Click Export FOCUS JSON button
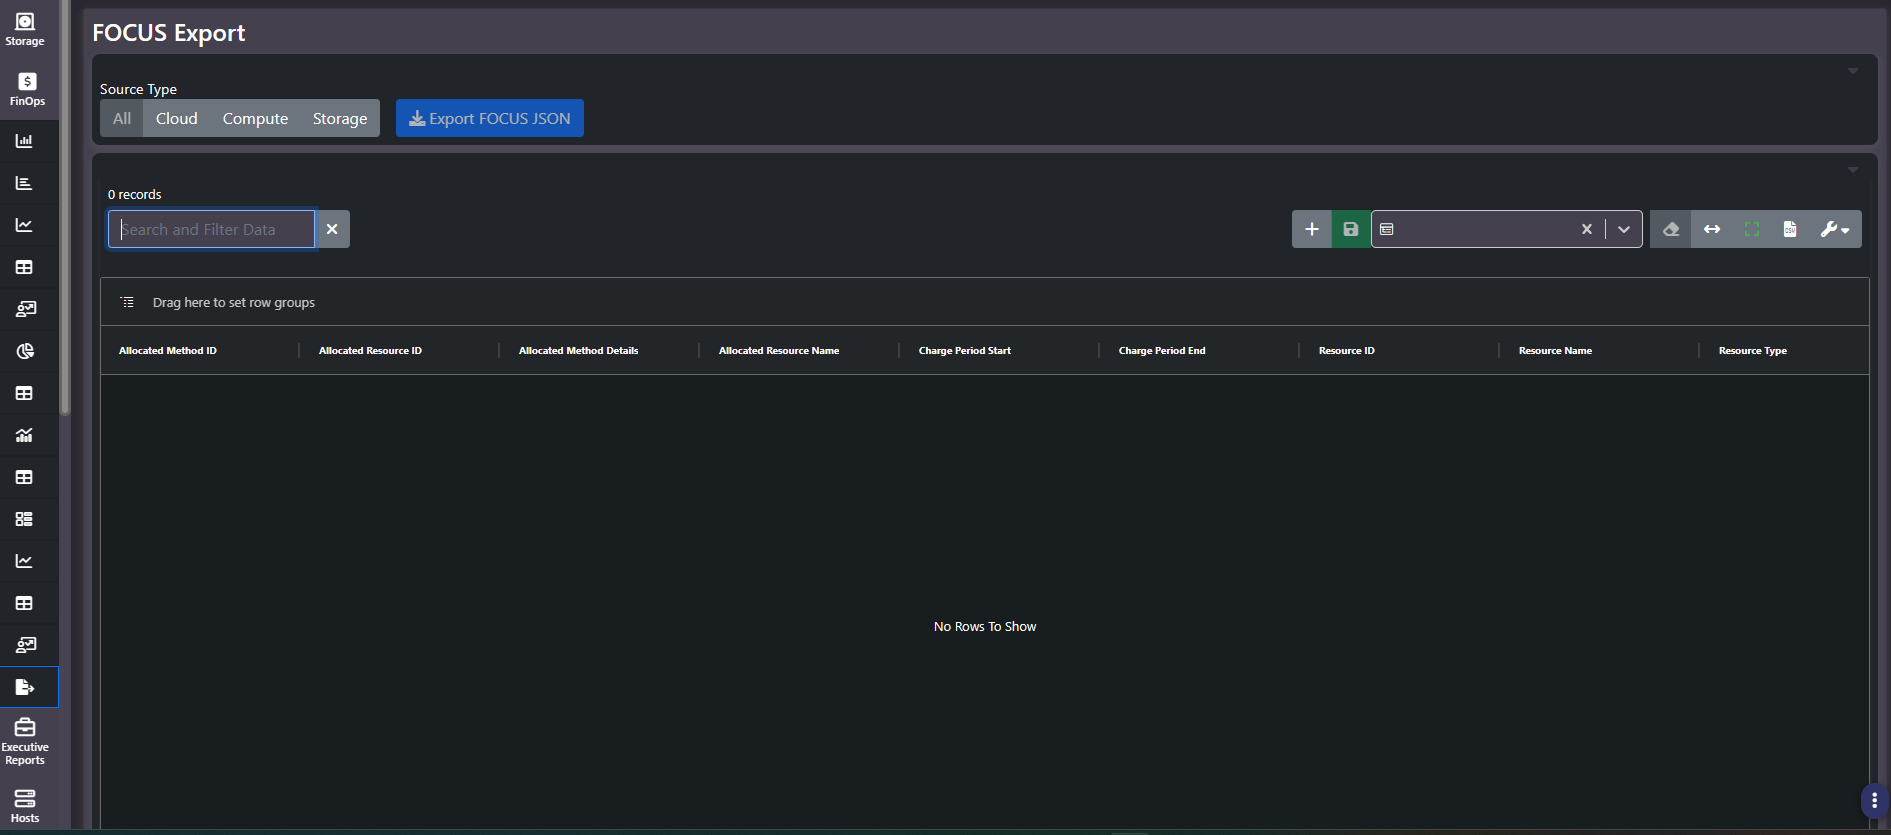The image size is (1891, 835). point(490,118)
